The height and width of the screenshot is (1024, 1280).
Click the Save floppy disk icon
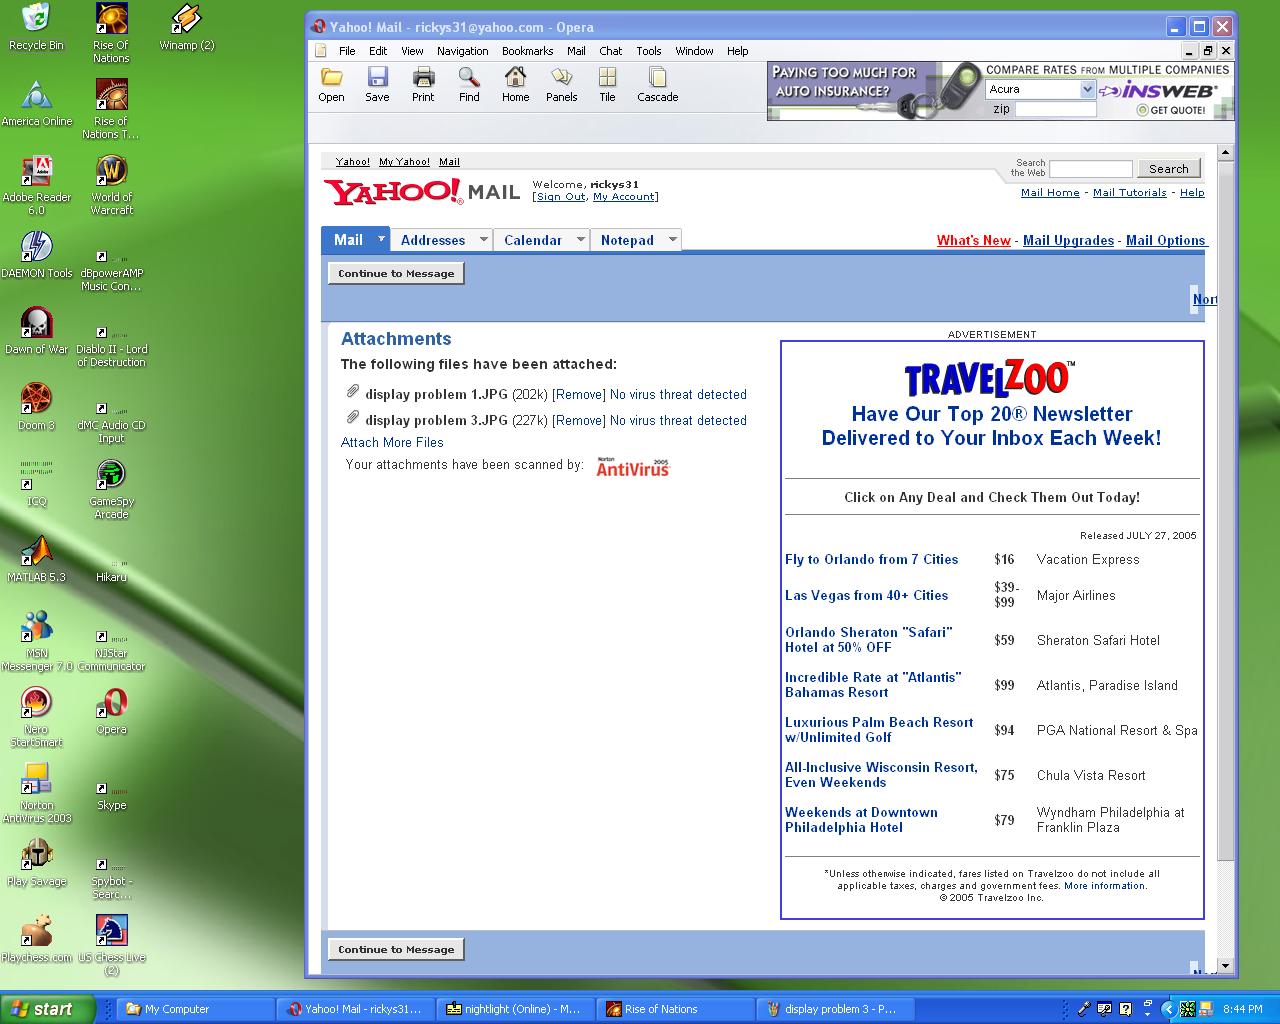tap(377, 84)
